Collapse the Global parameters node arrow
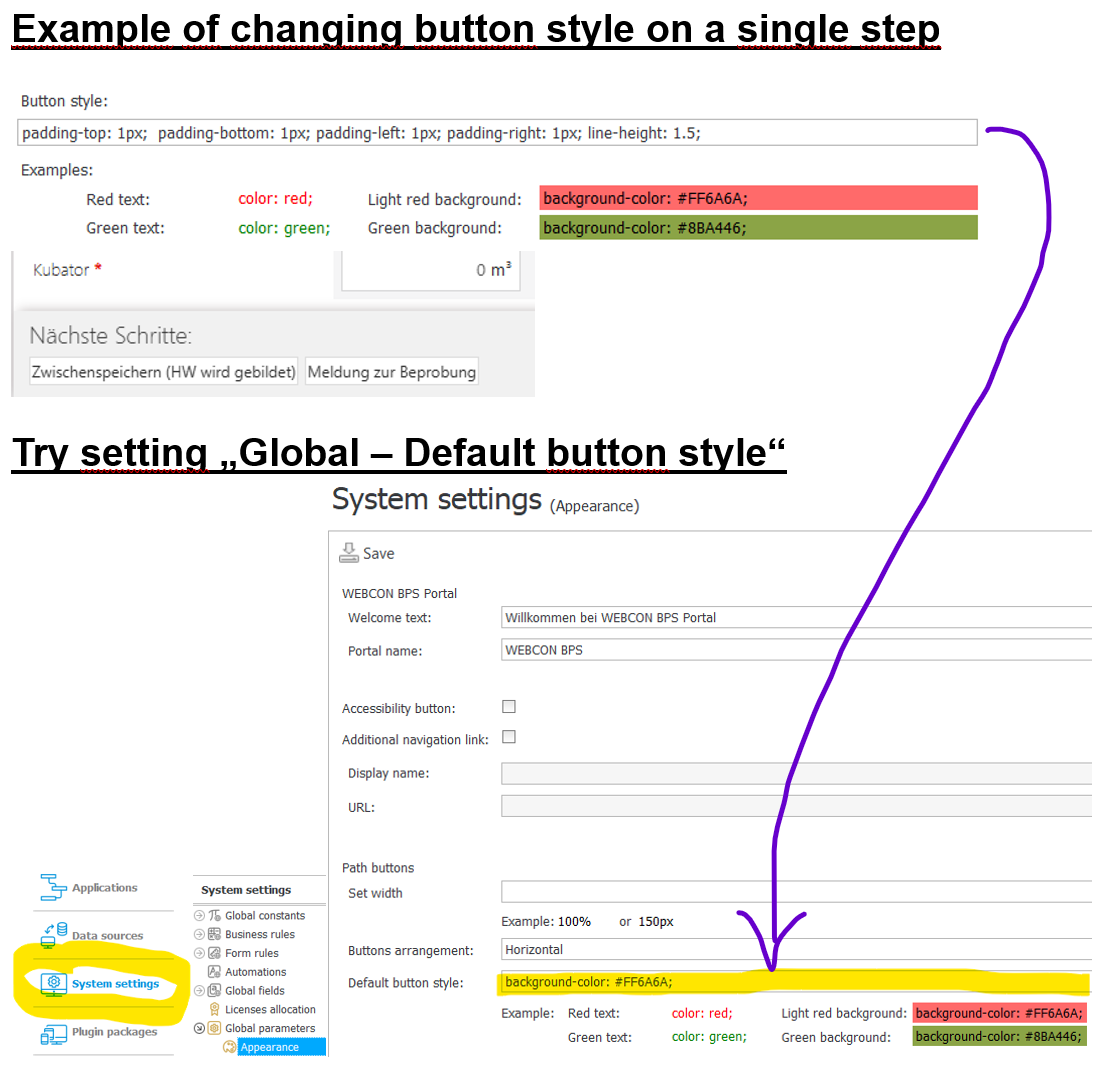Image resolution: width=1102 pixels, height=1070 pixels. (200, 1028)
